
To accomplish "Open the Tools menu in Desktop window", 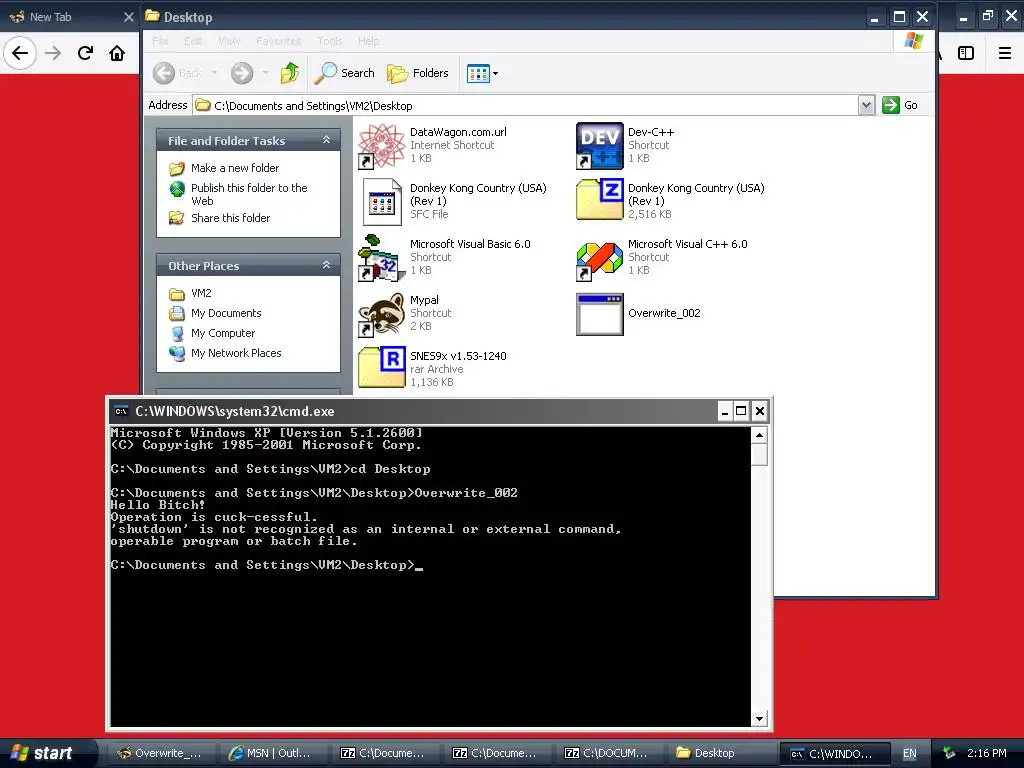I will (x=330, y=41).
